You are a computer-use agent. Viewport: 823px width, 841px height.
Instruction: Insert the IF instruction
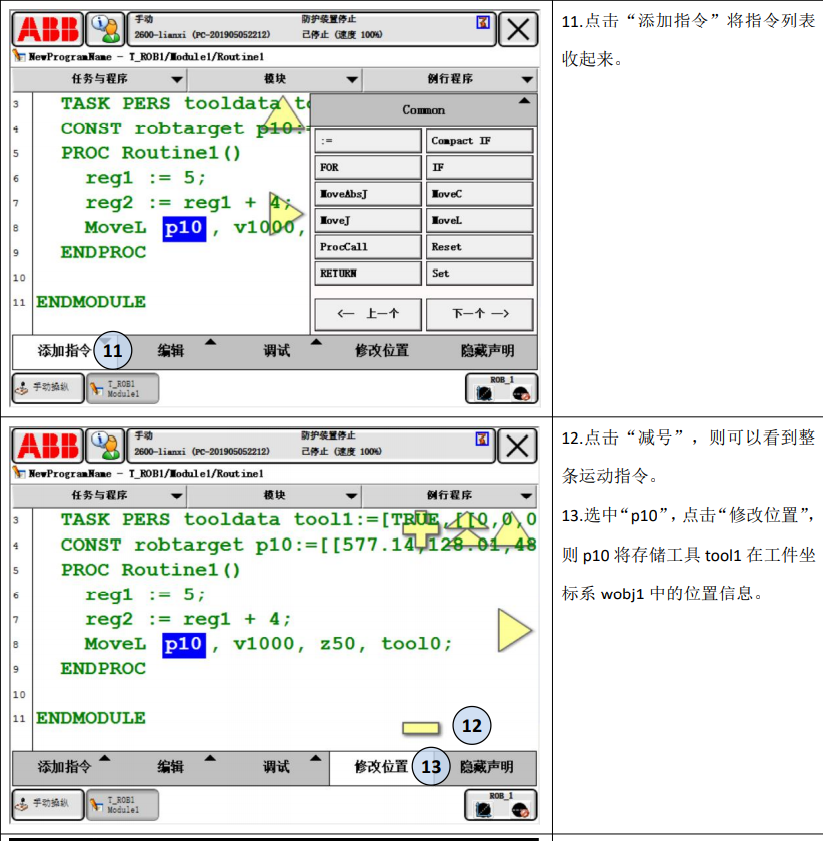(x=480, y=167)
